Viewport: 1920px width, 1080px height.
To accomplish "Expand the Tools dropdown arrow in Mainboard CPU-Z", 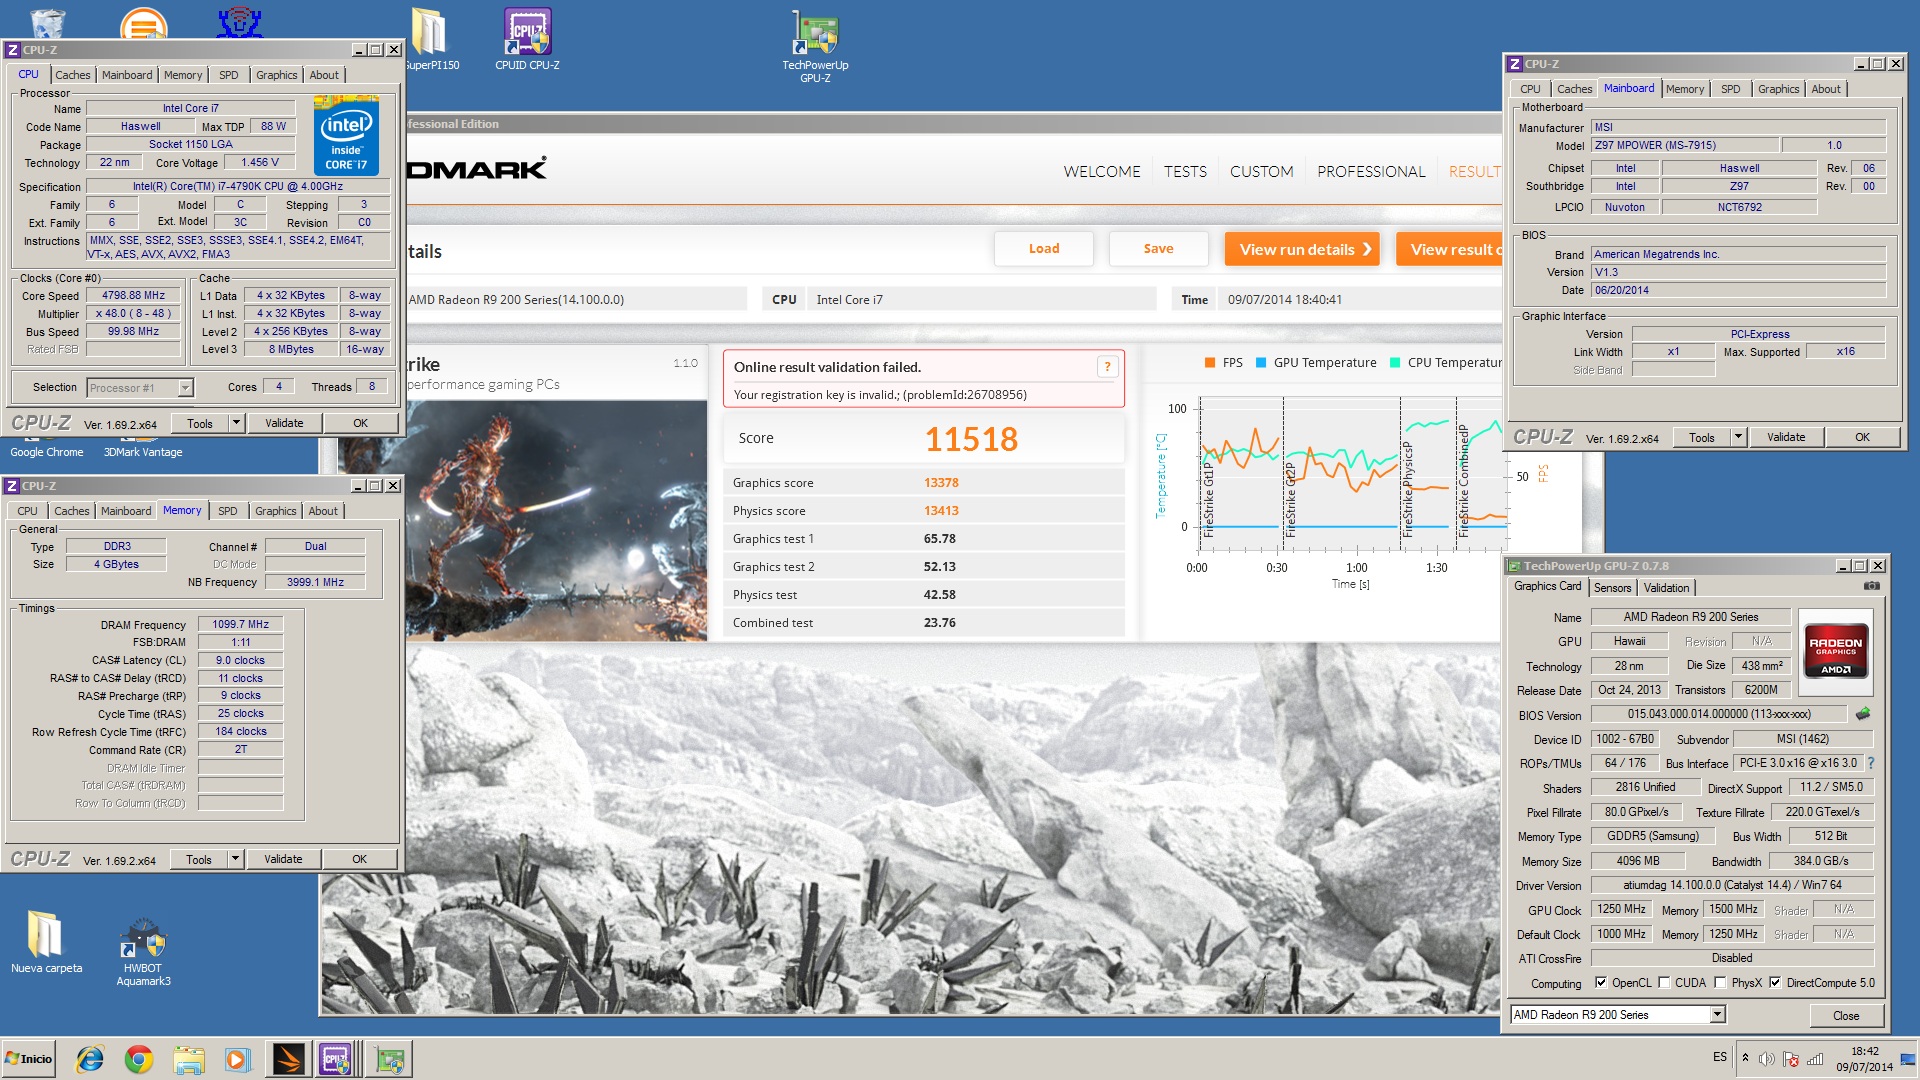I will pos(1738,437).
